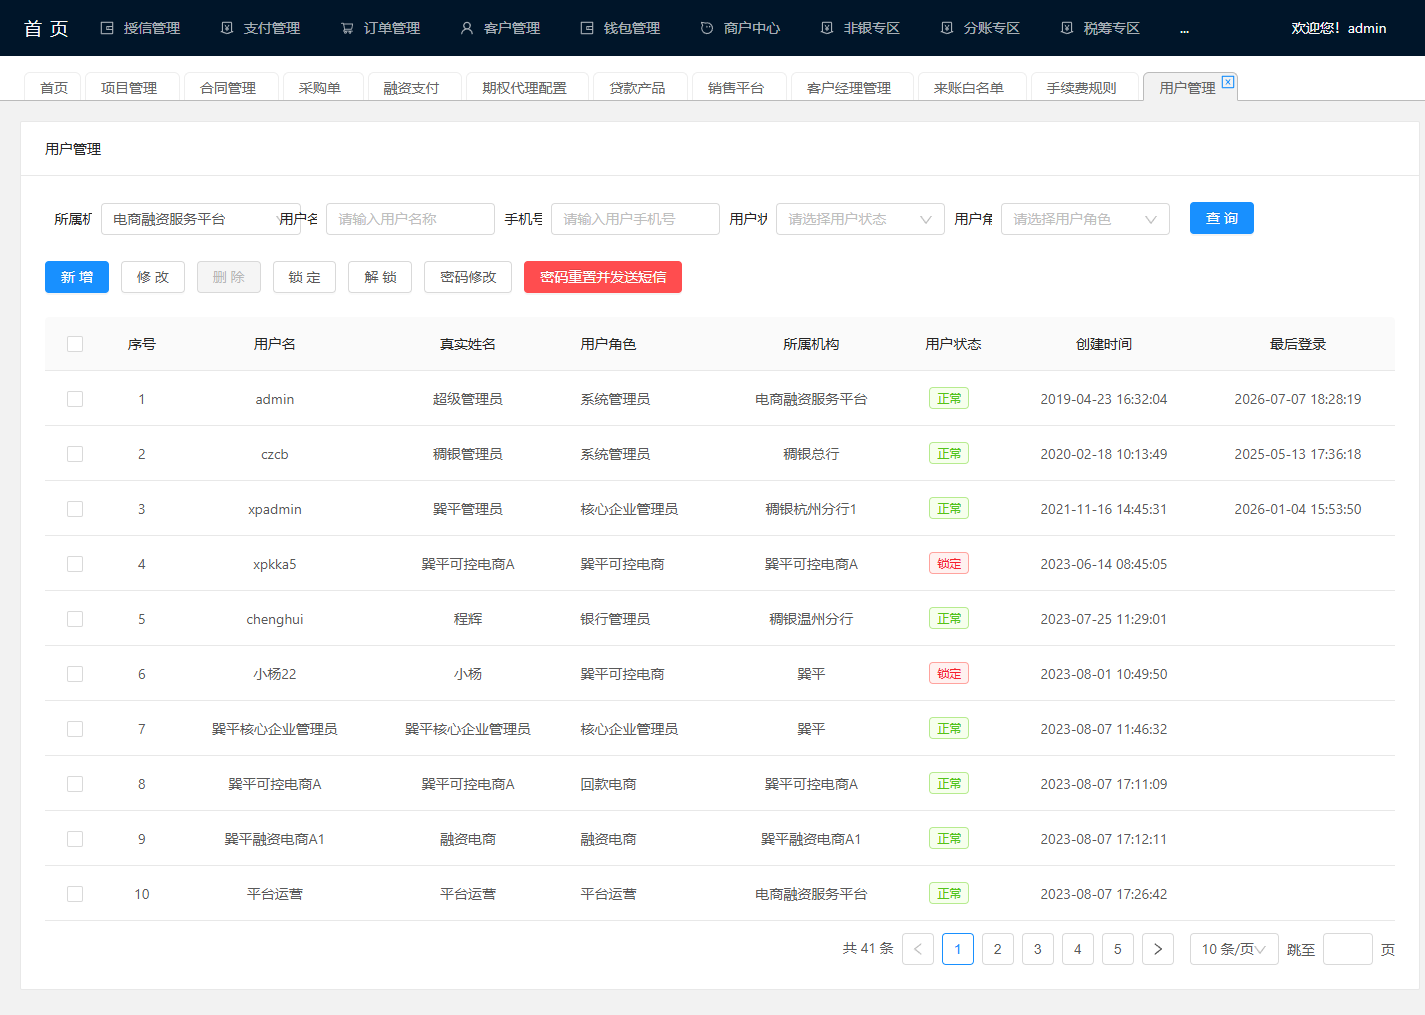Viewport: 1425px width, 1015px height.
Task: Click the 分账专区 icon in the top navigation
Action: click(947, 28)
